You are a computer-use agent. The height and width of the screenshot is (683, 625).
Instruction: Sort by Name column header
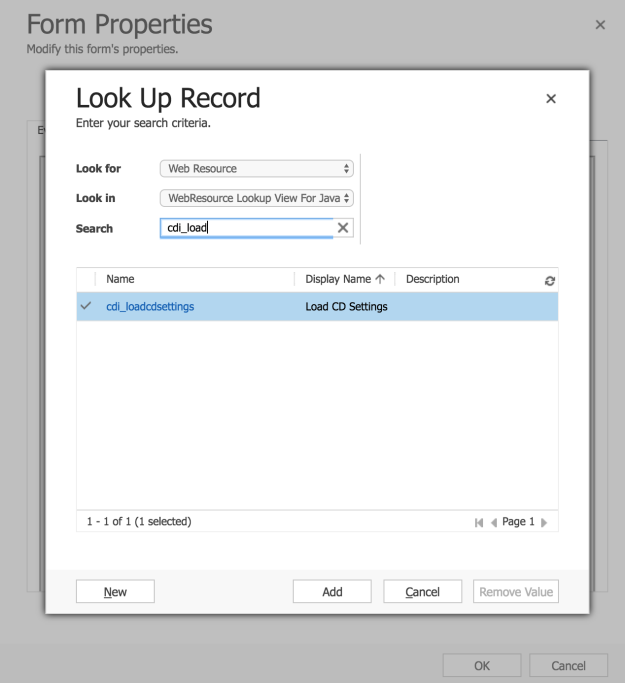coord(120,280)
